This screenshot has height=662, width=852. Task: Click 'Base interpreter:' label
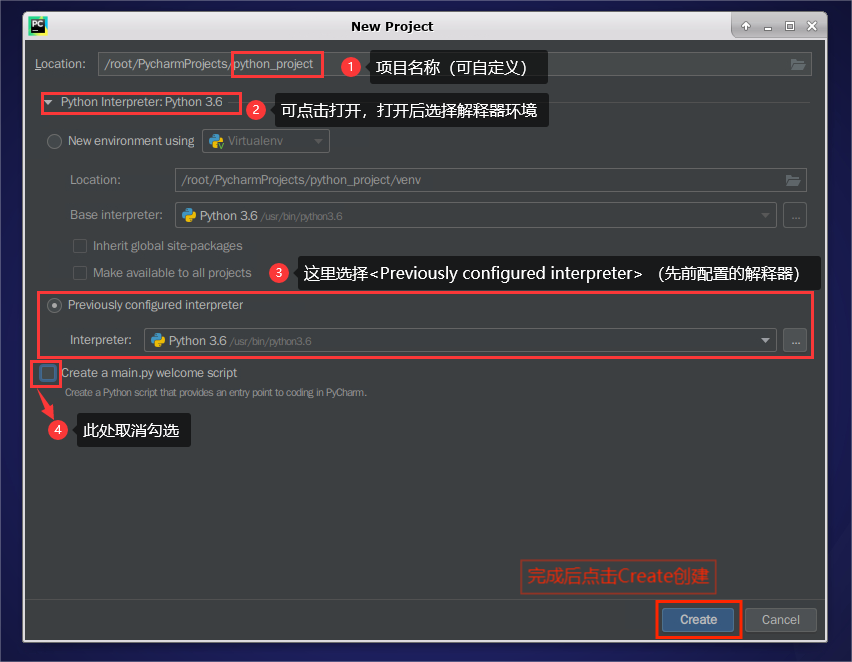tap(116, 215)
